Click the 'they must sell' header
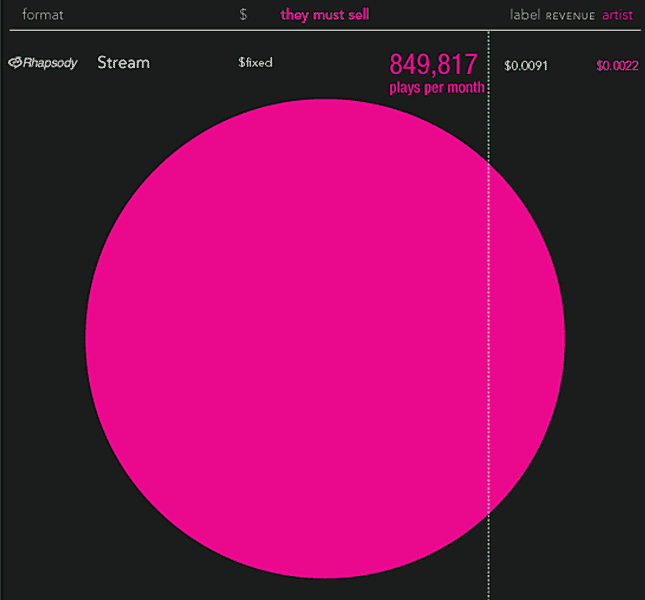Viewport: 645px width, 600px height. 325,15
